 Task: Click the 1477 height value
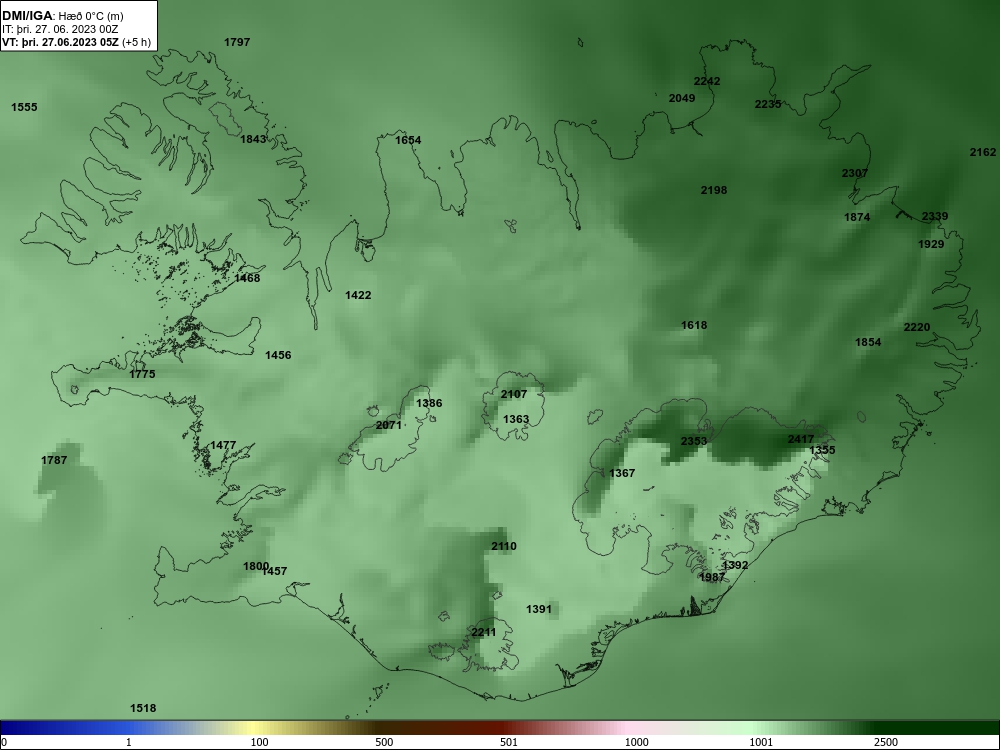pyautogui.click(x=223, y=445)
